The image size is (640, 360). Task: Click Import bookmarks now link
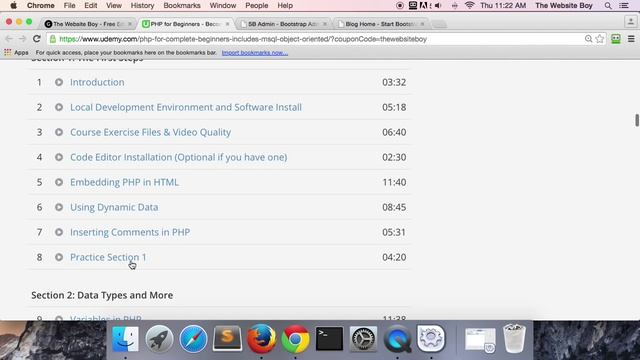coord(255,53)
